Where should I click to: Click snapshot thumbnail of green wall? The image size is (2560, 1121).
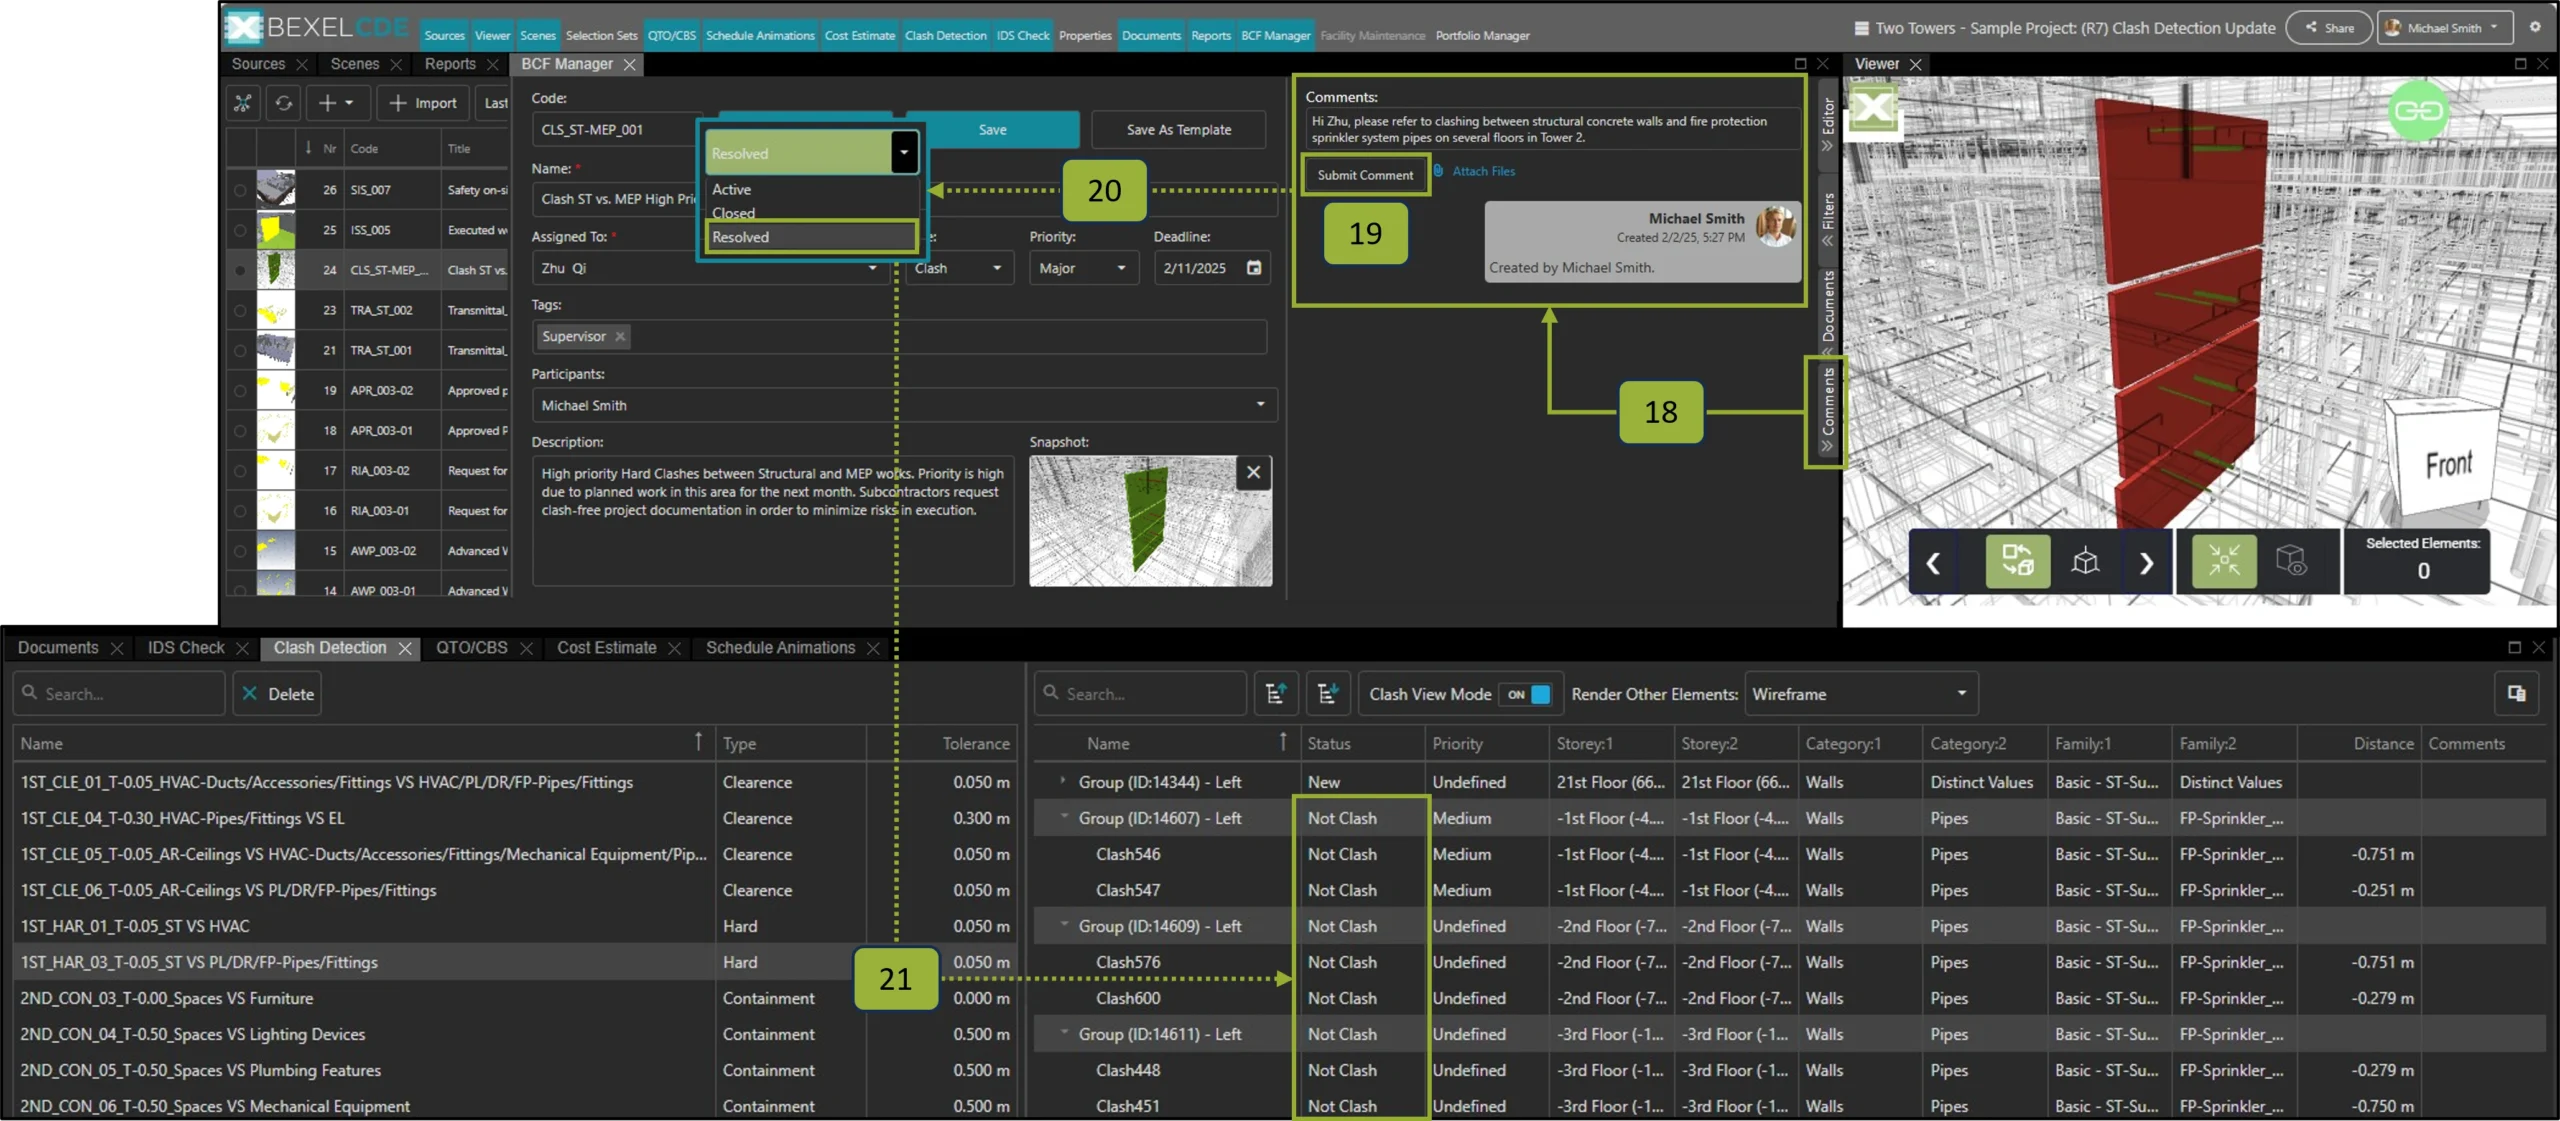1150,521
